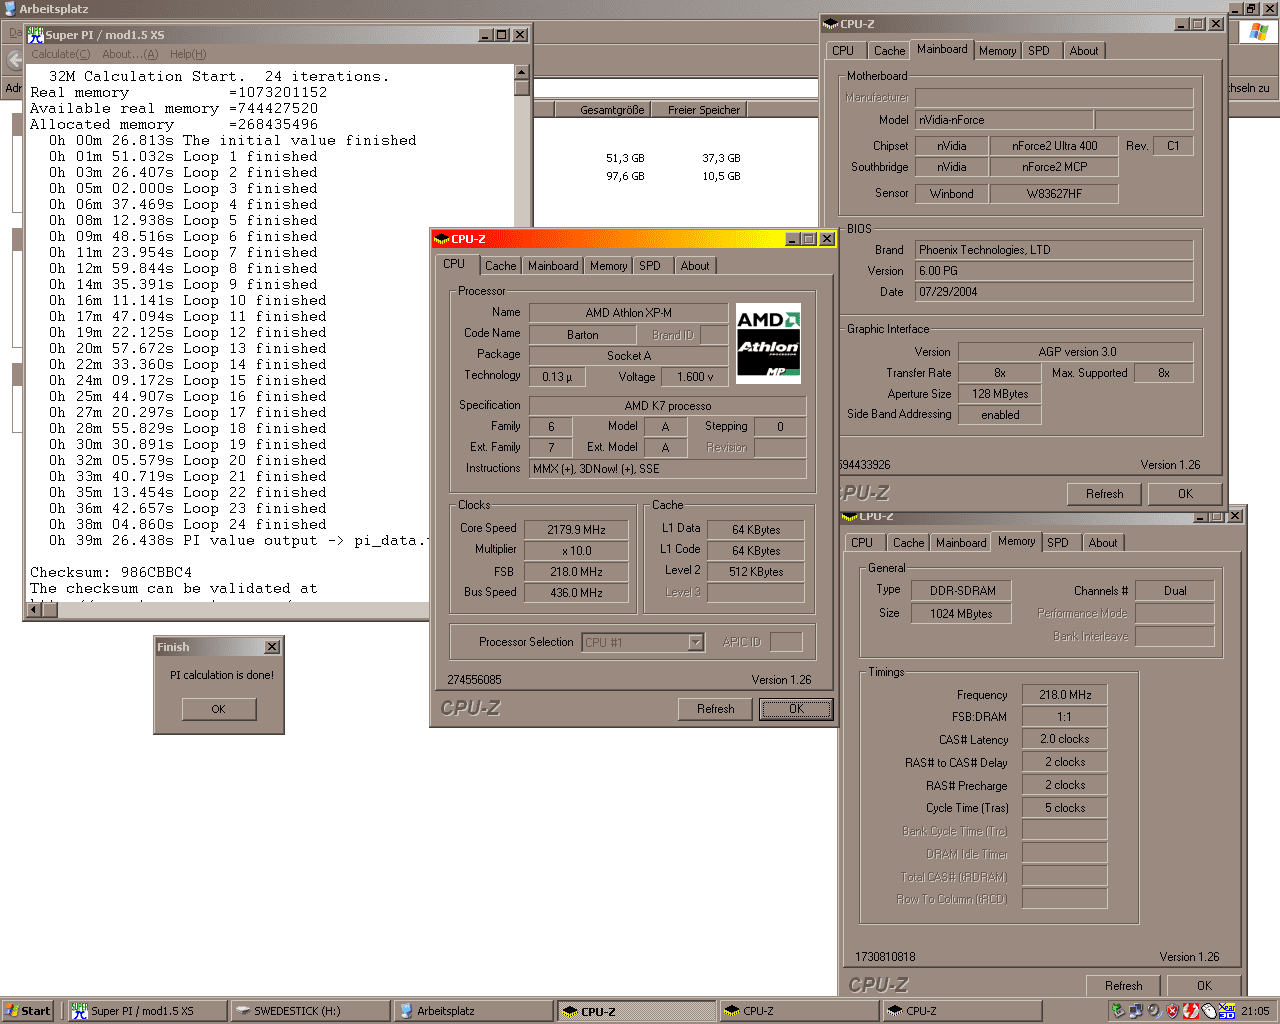Expand the Processor Selection CPU #1 dropdown
Image resolution: width=1280 pixels, height=1024 pixels.
coord(696,642)
